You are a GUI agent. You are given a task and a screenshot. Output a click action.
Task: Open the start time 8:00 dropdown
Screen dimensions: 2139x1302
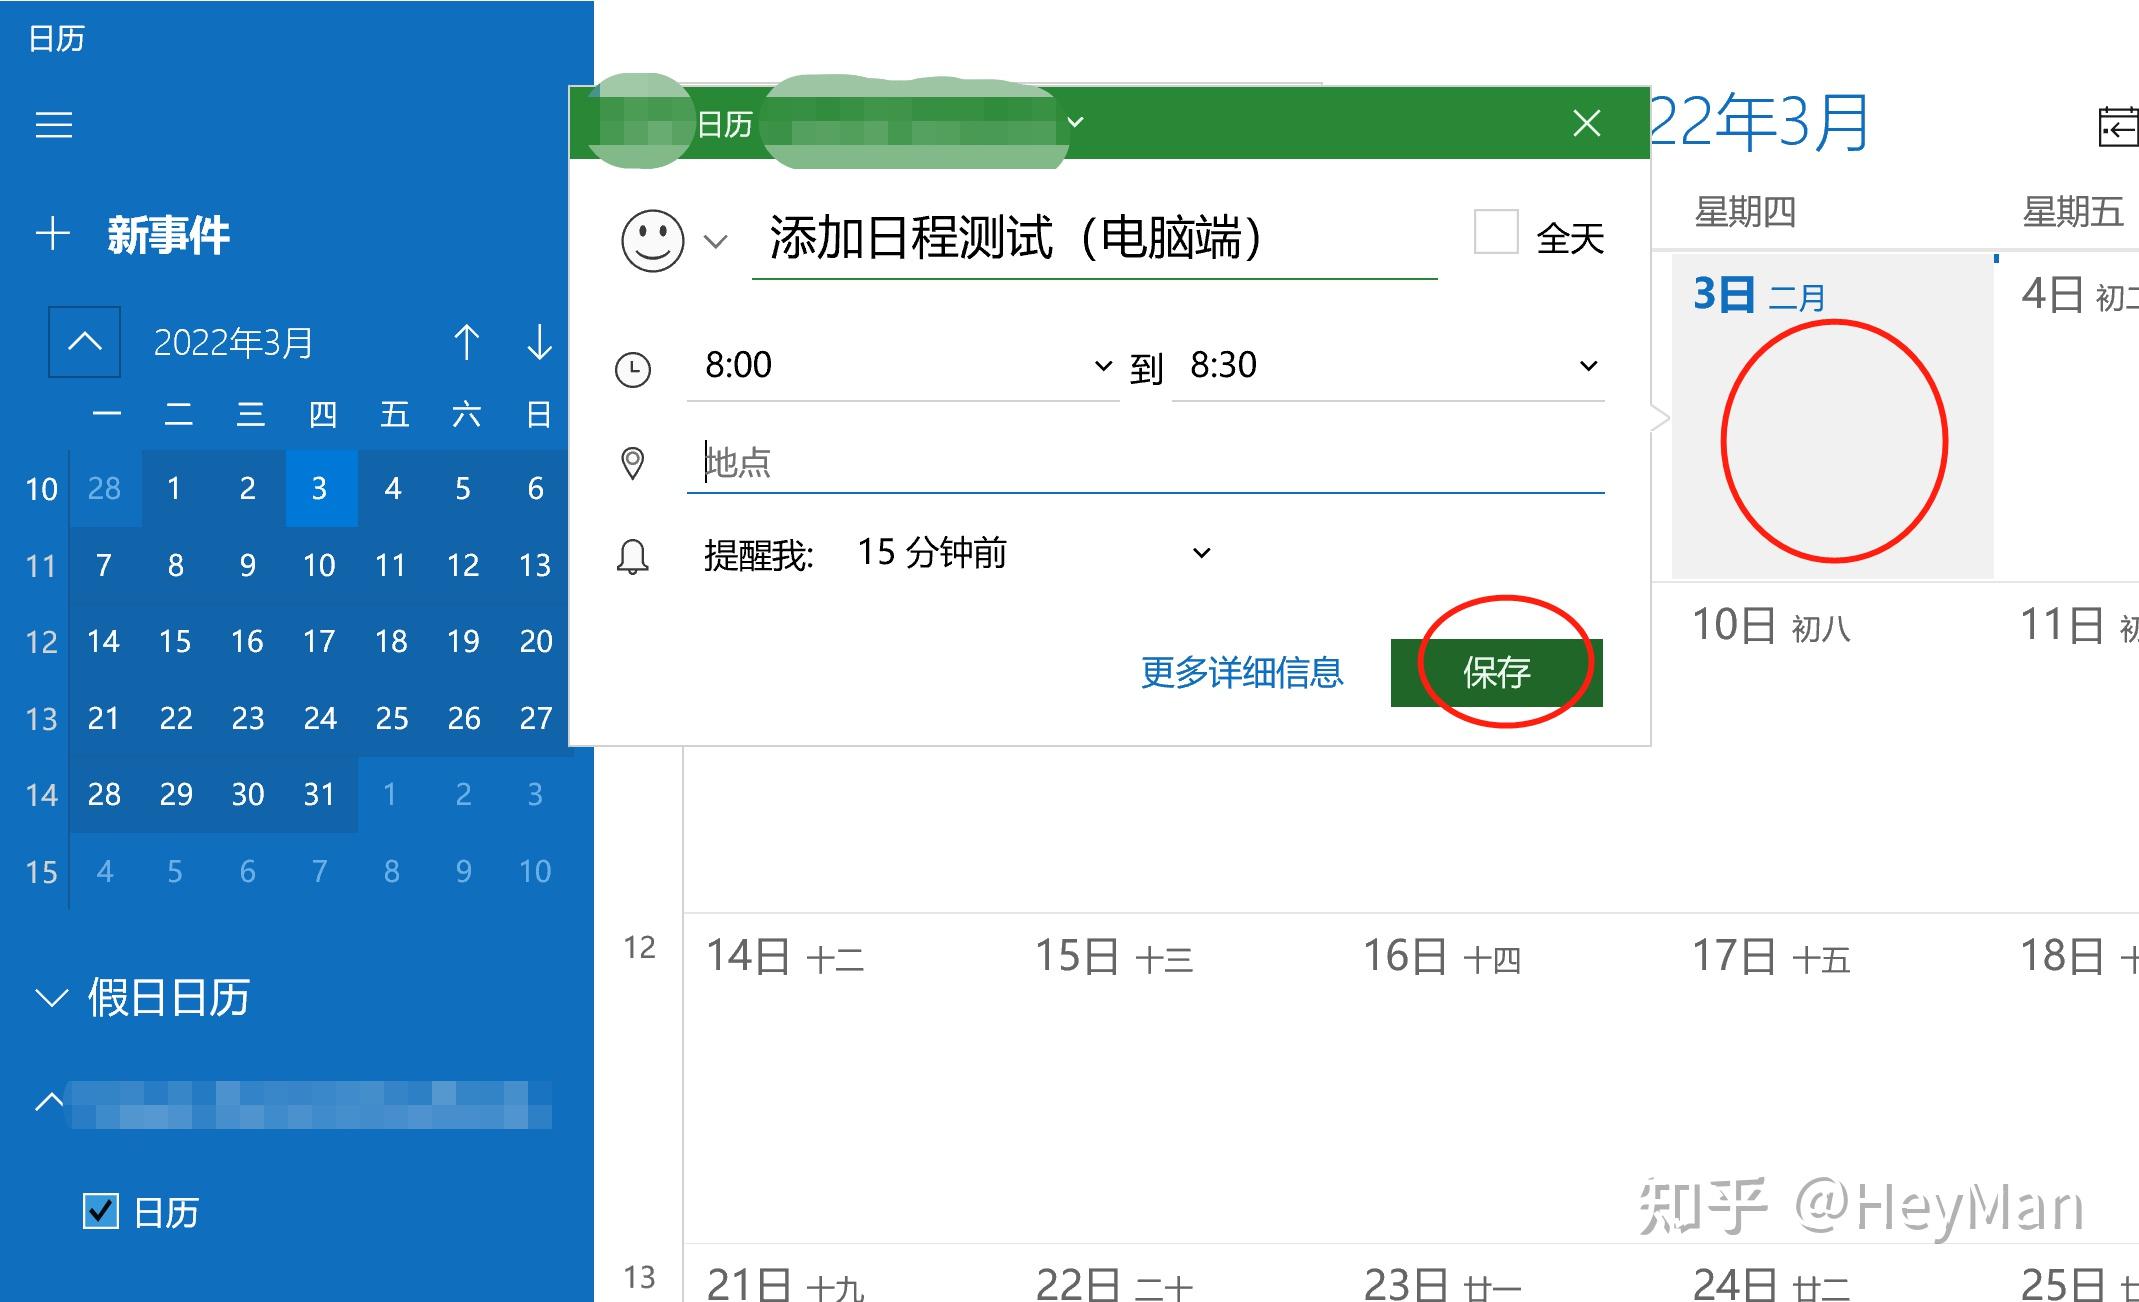point(1101,366)
